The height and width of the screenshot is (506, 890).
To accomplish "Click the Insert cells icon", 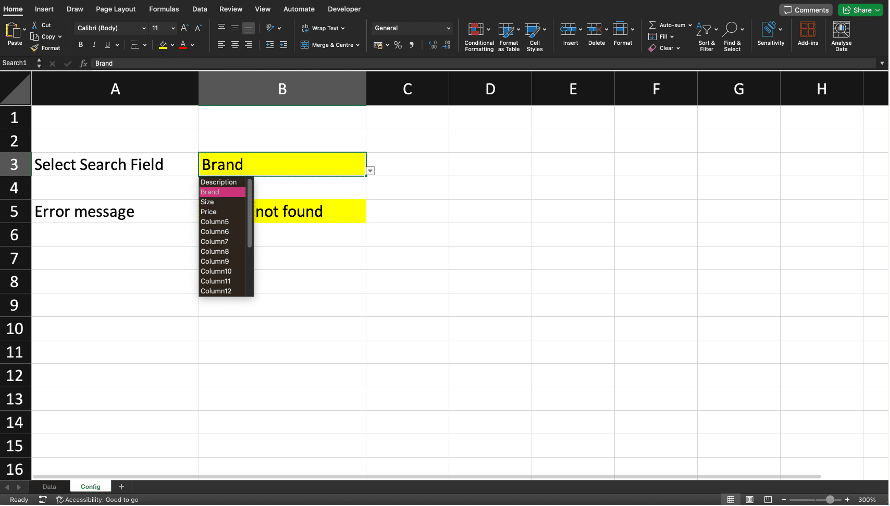I will click(570, 31).
